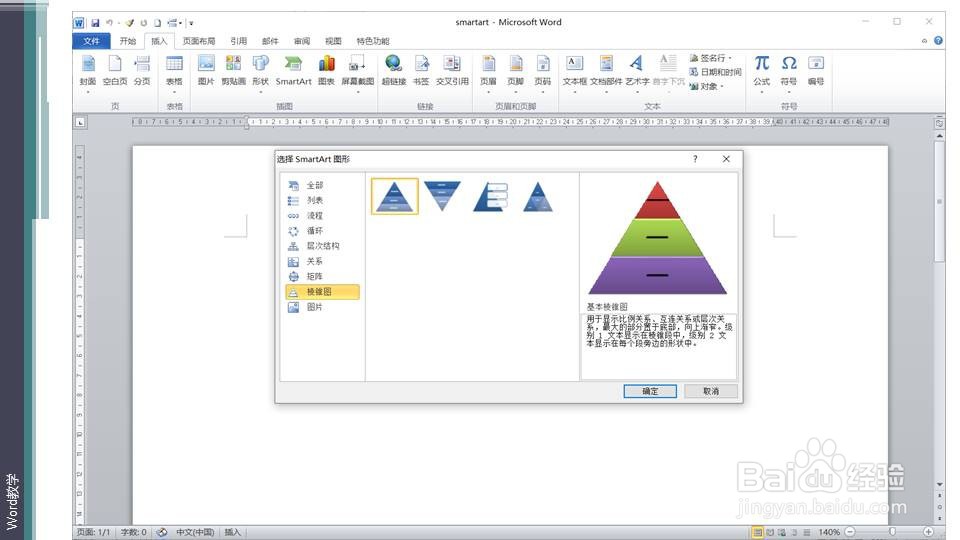The width and height of the screenshot is (960, 540).
Task: Open the clip art (剪贴画) tool
Action: pos(233,72)
